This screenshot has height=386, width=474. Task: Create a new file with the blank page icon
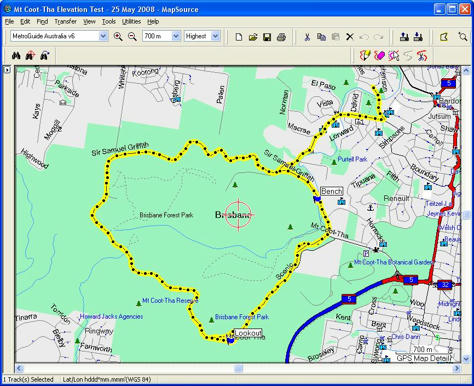(x=239, y=37)
